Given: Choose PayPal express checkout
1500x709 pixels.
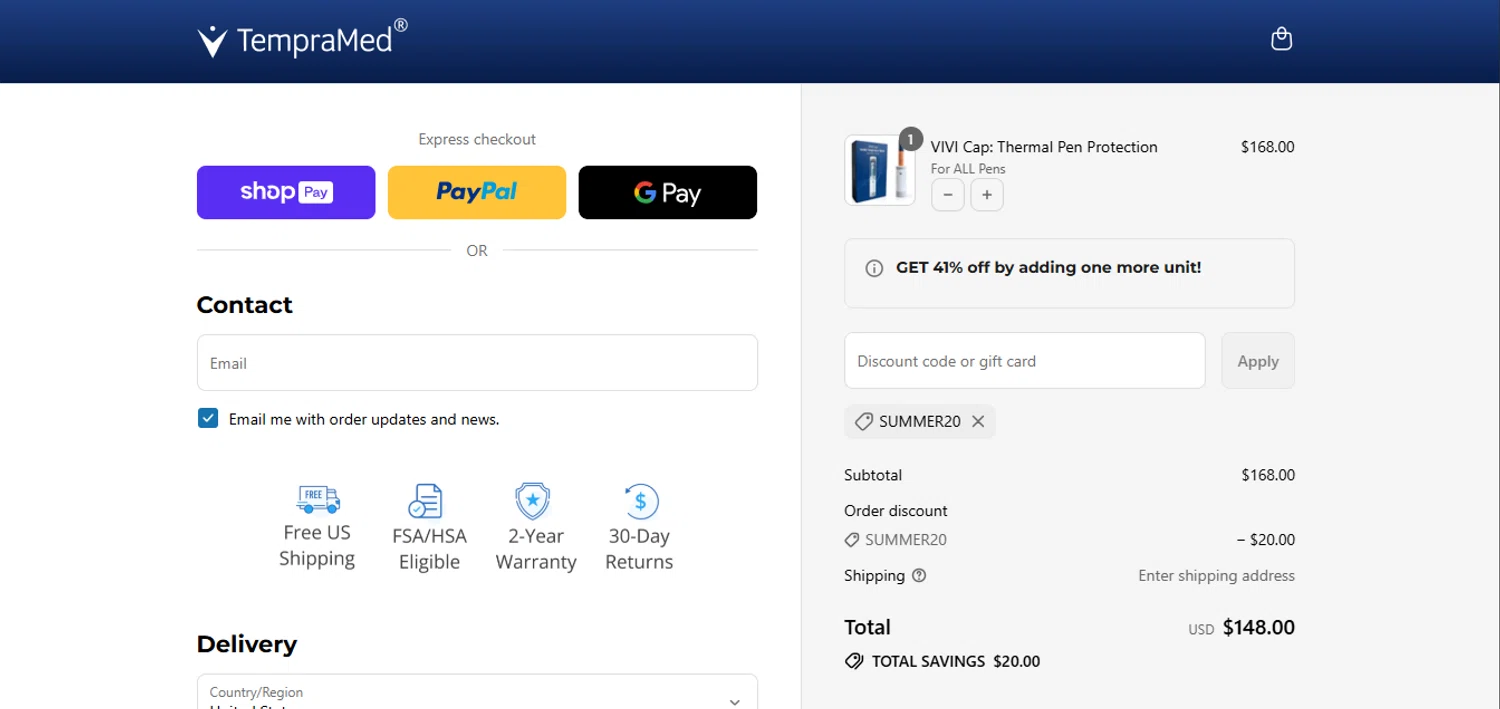Looking at the screenshot, I should [x=477, y=192].
